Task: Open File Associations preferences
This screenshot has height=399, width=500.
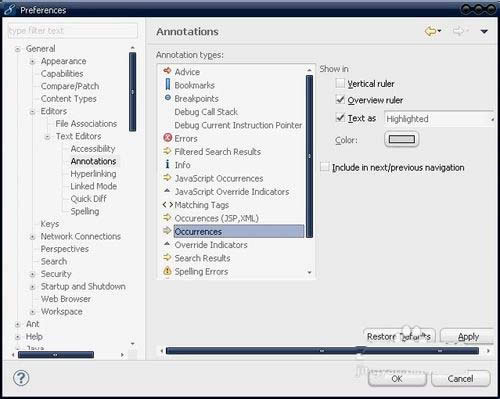Action: tap(86, 124)
